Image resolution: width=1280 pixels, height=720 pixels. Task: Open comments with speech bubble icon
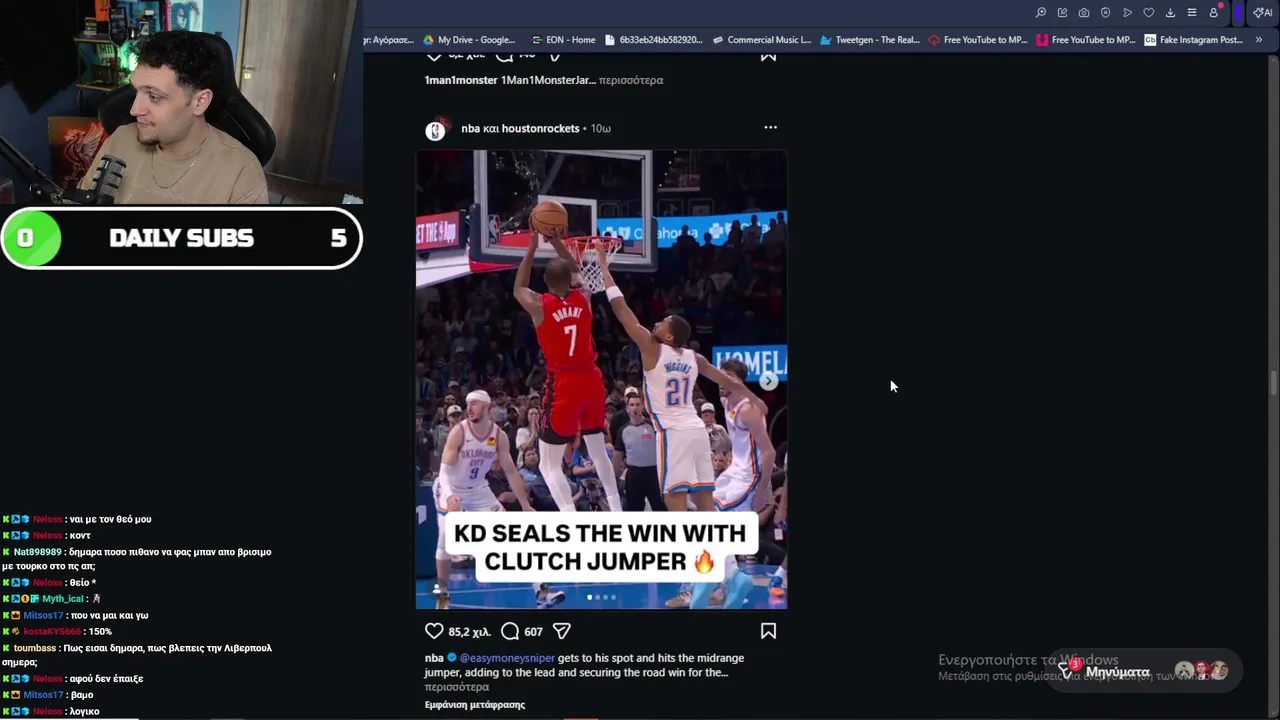pos(510,631)
